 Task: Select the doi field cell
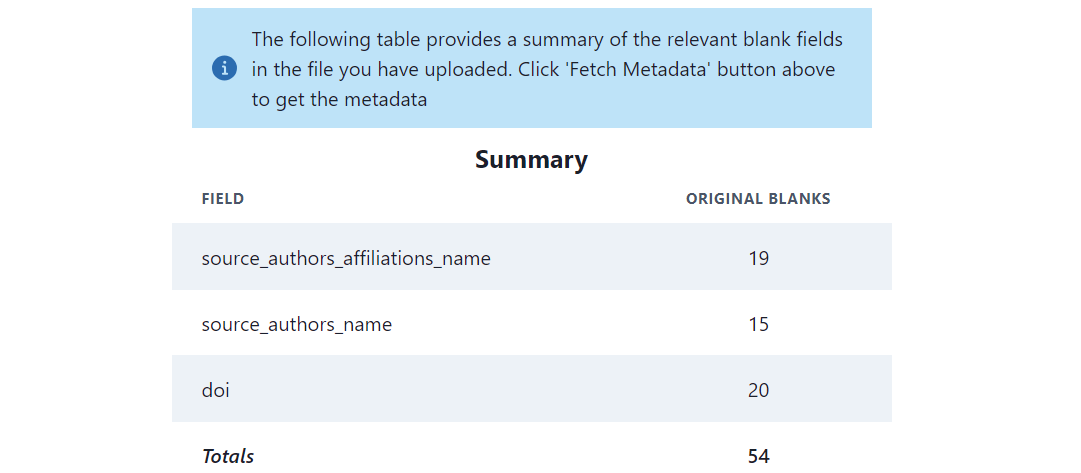tap(216, 390)
